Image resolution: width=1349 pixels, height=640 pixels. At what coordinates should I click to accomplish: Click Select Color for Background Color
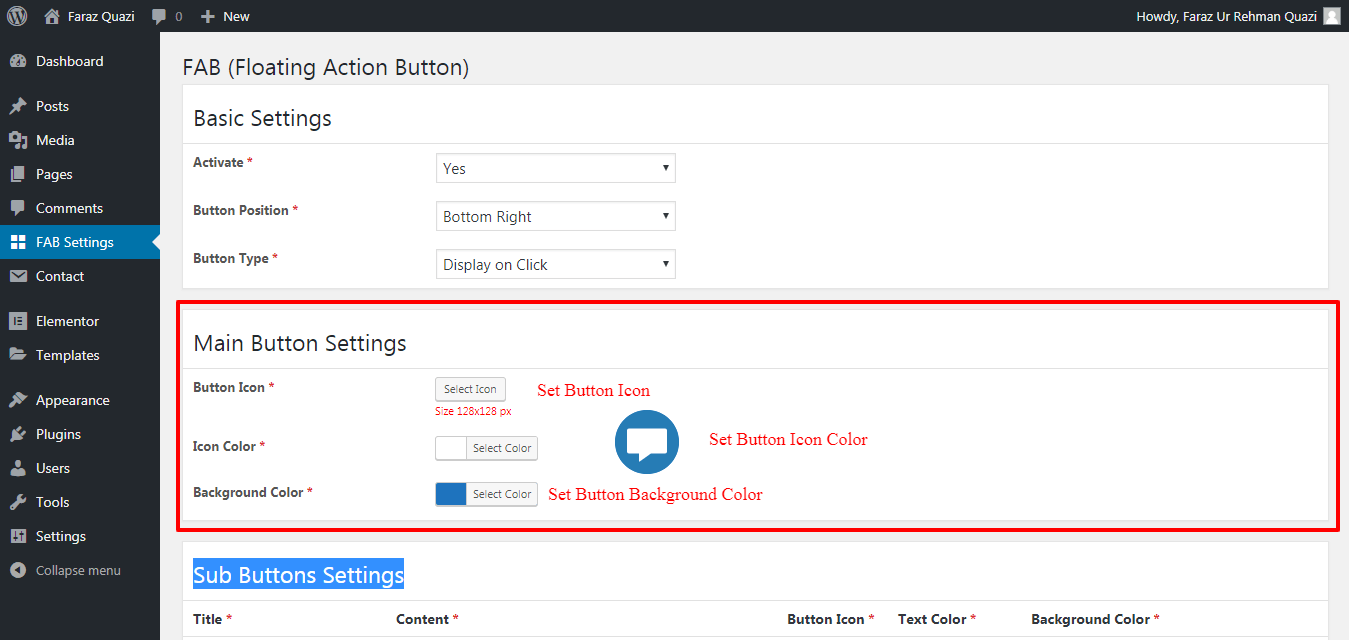[x=502, y=494]
